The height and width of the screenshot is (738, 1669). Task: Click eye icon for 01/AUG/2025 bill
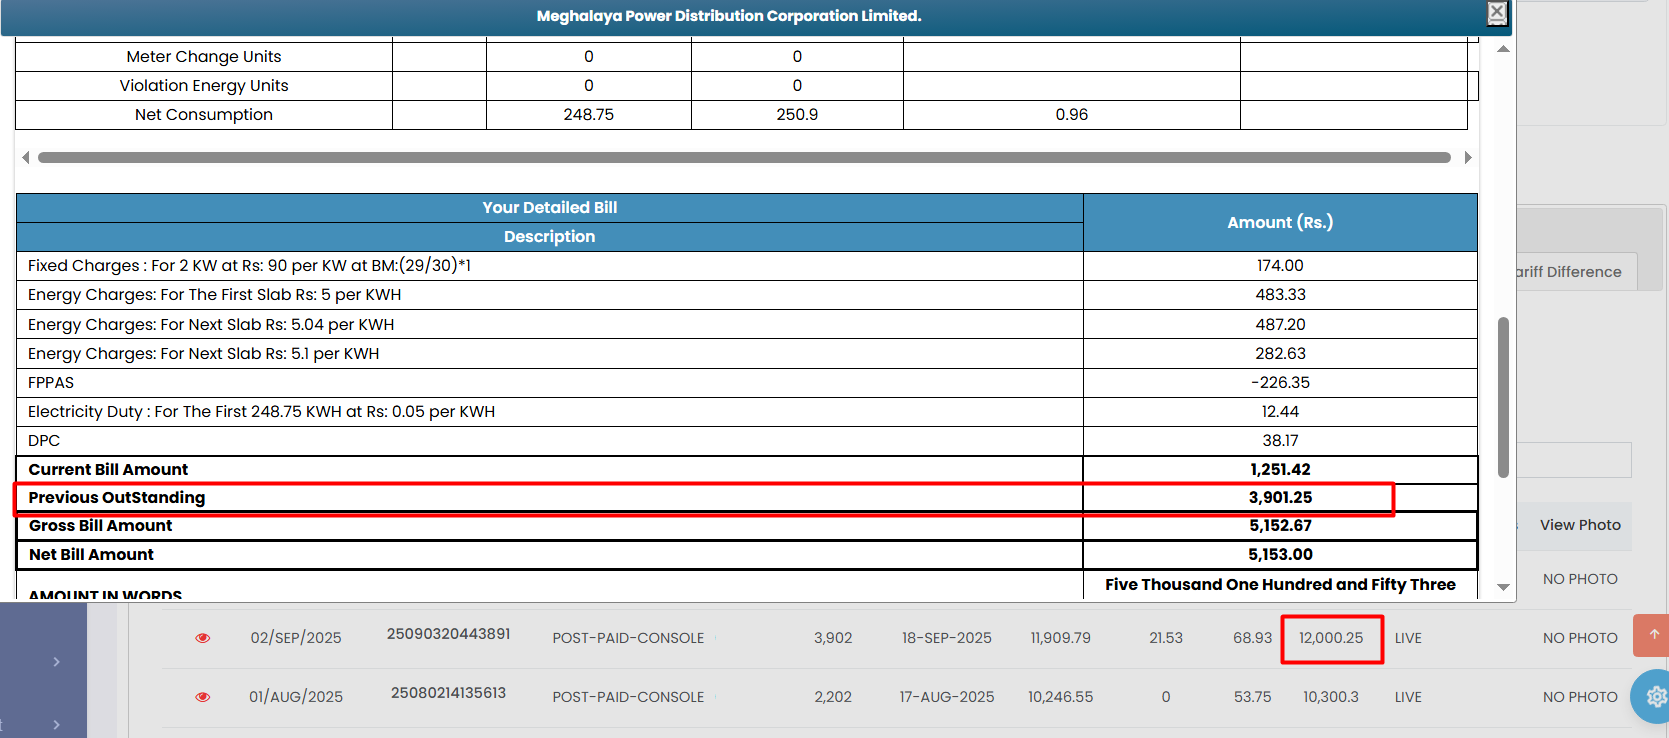click(x=203, y=697)
